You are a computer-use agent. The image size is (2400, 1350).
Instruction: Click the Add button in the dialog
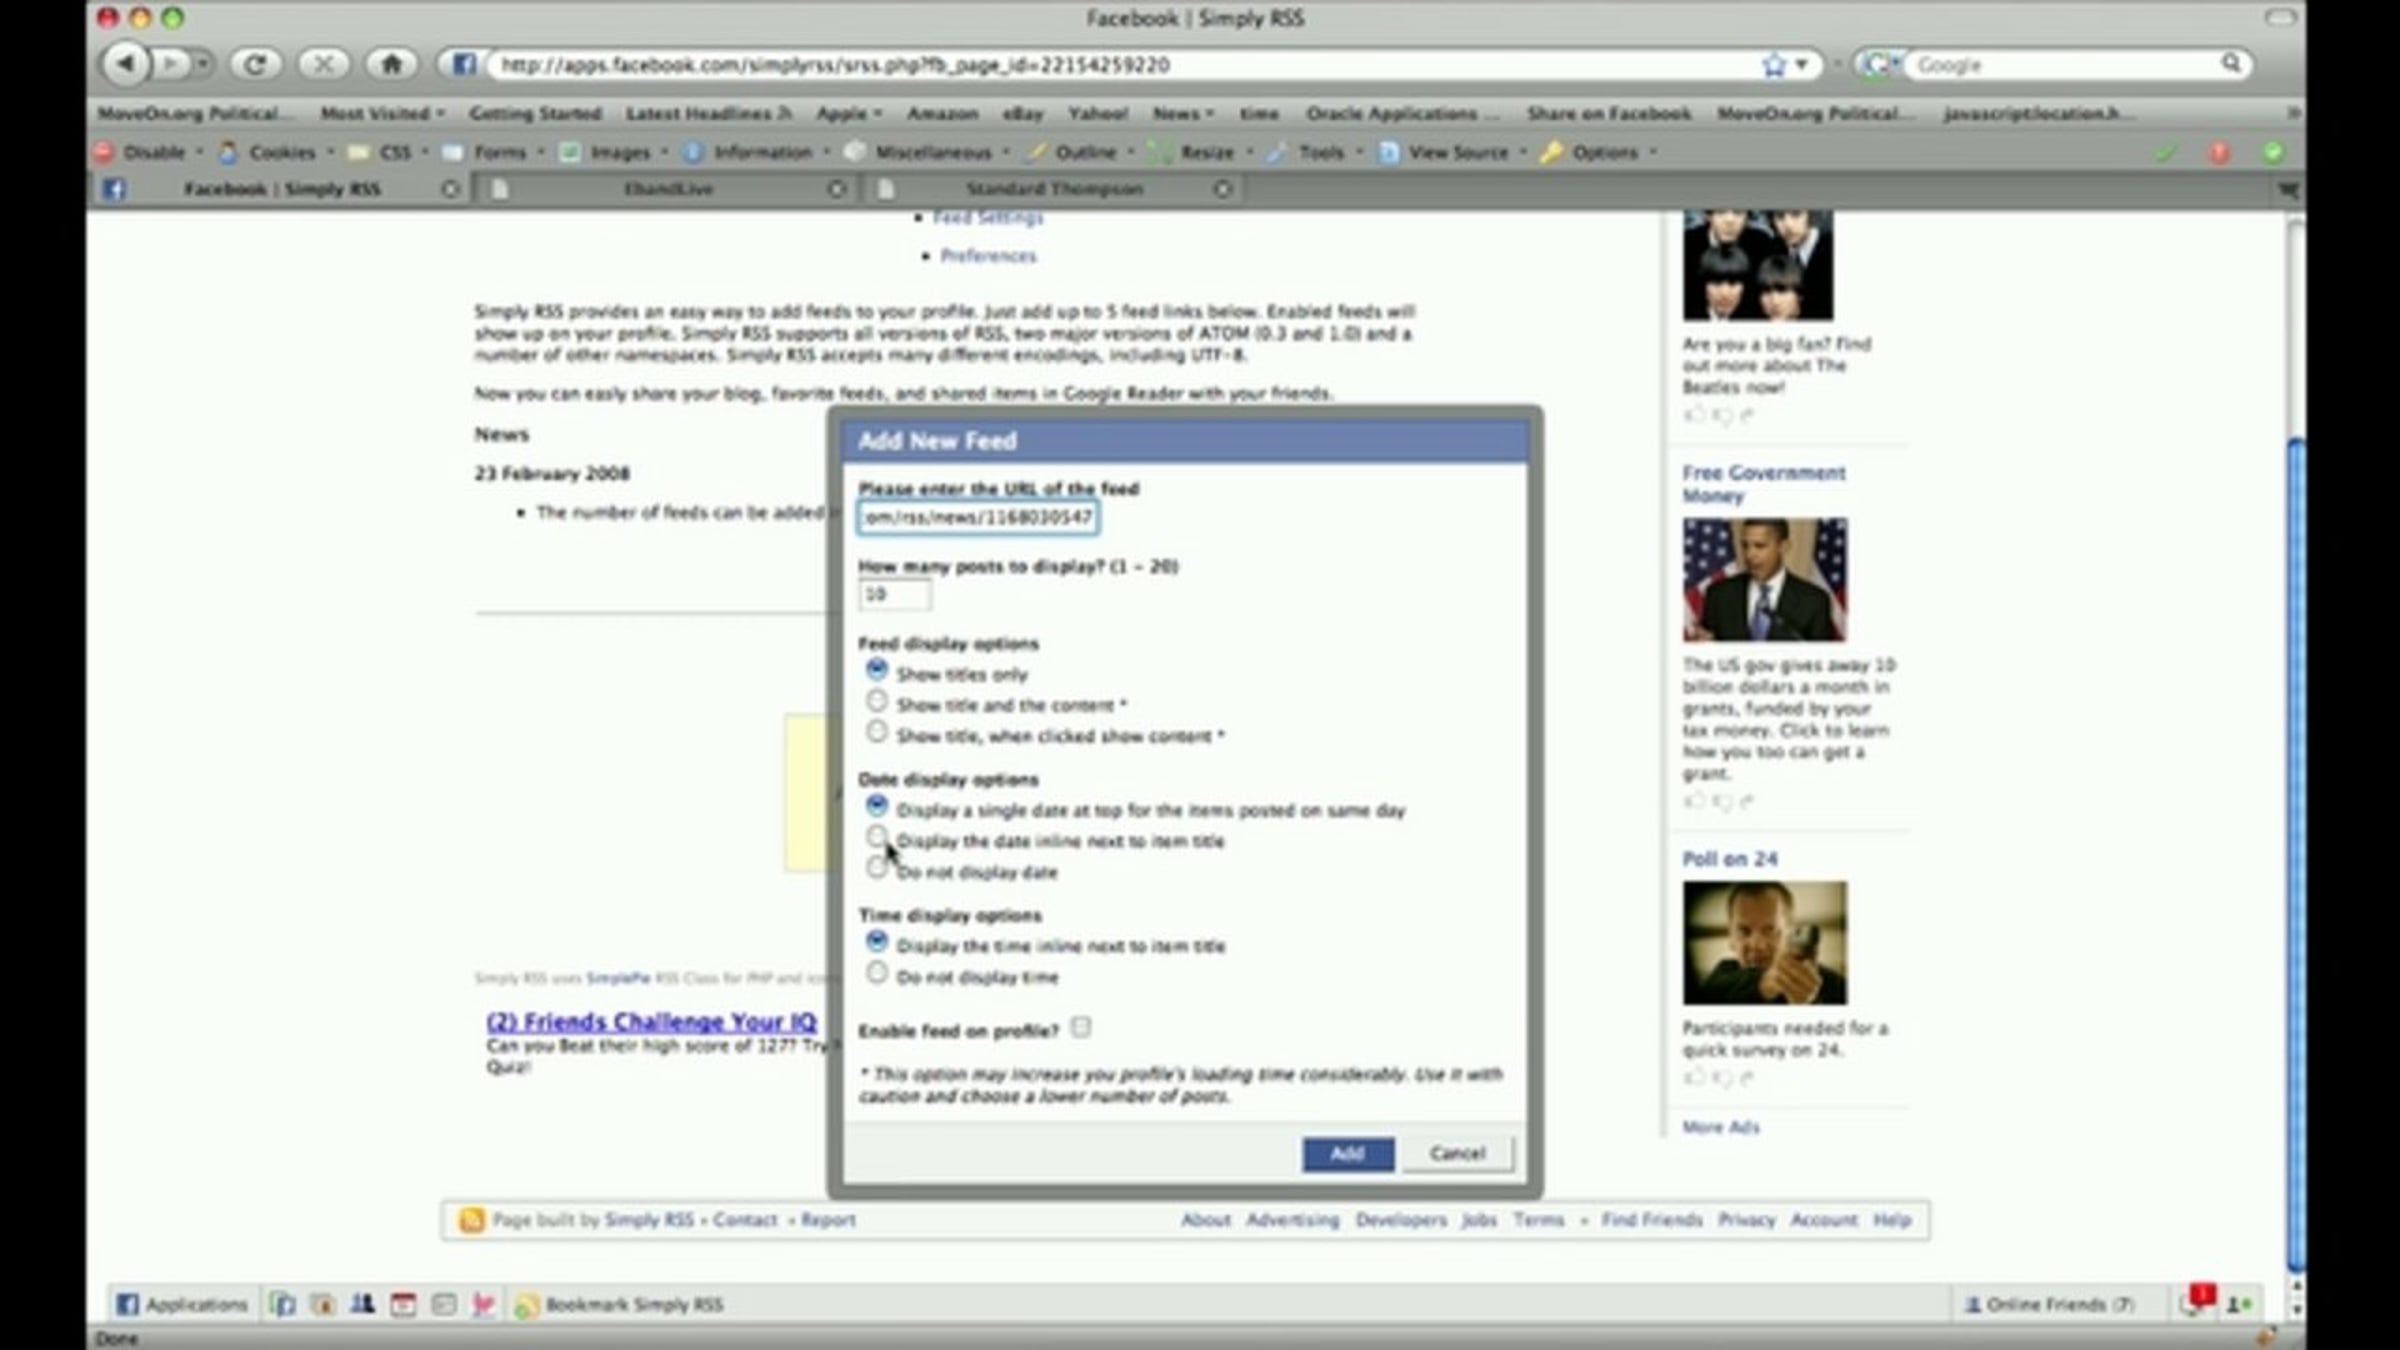(1347, 1153)
